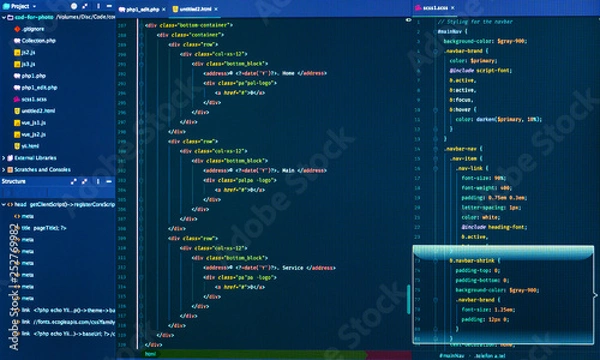The width and height of the screenshot is (600, 360).
Task: Click the Sass icon beside scss1.scss in the tree
Action: [17, 99]
